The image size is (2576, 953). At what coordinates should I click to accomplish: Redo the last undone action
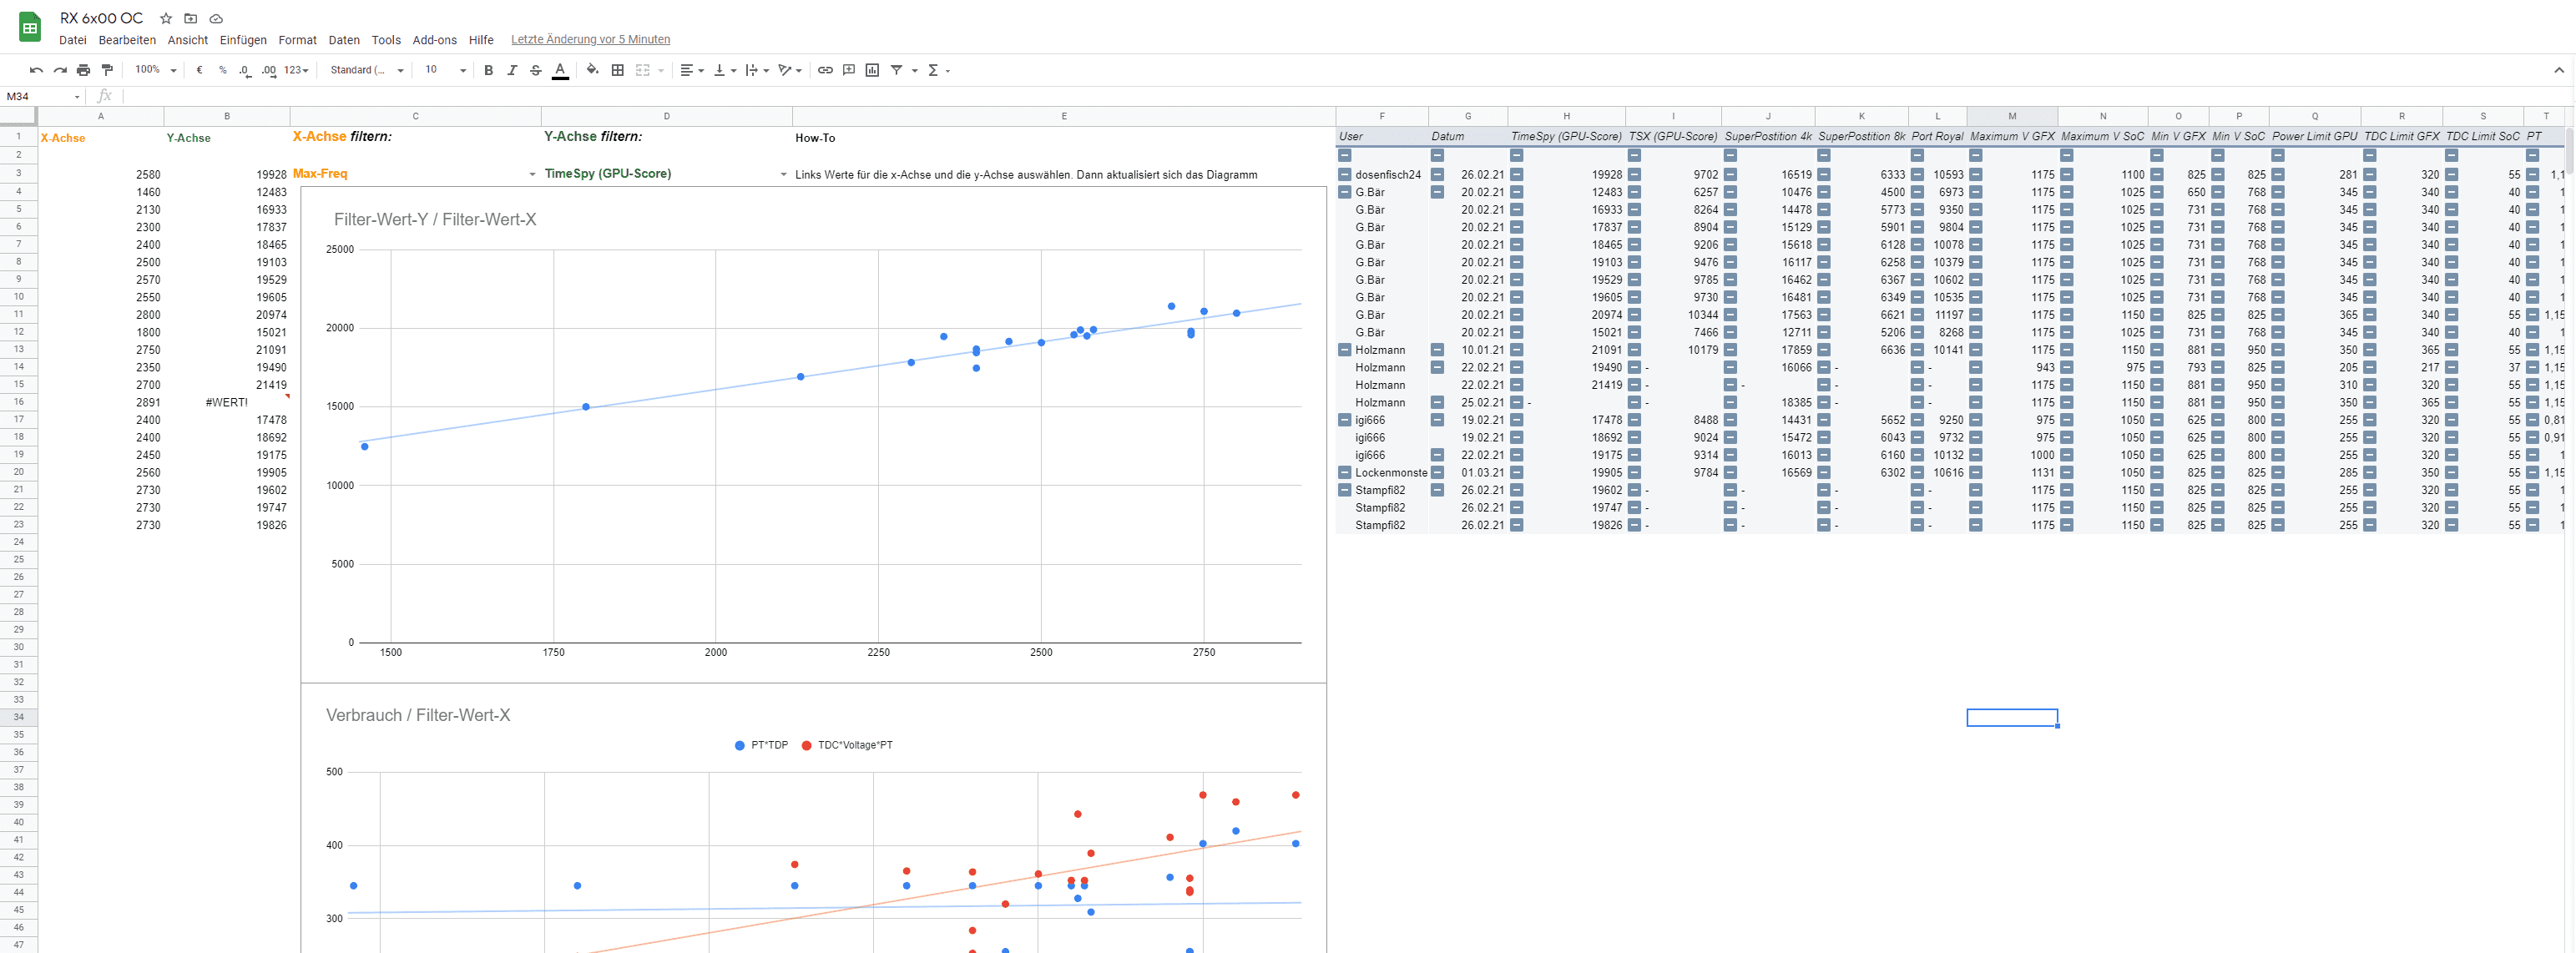pyautogui.click(x=60, y=70)
